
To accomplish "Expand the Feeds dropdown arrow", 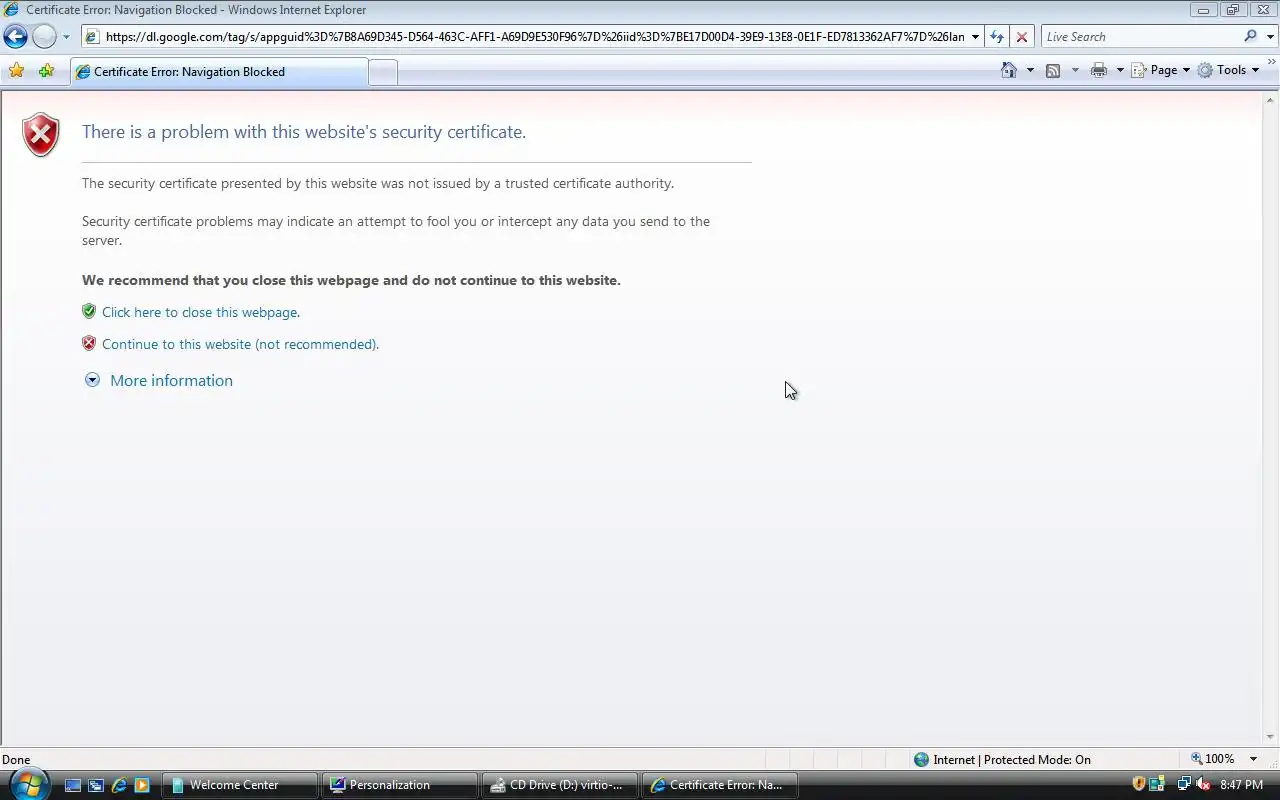I will coord(1075,70).
